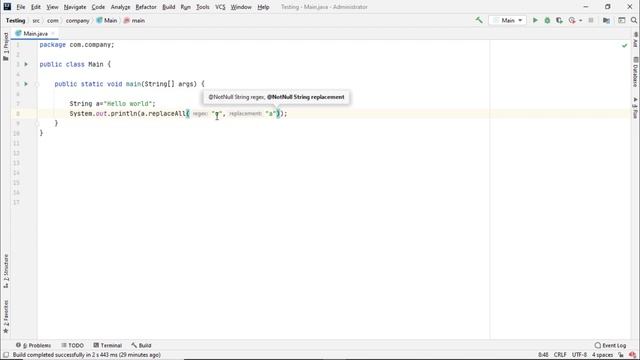Viewport: 640px width, 360px height.
Task: Open the Terminal tool window tab
Action: (x=107, y=345)
